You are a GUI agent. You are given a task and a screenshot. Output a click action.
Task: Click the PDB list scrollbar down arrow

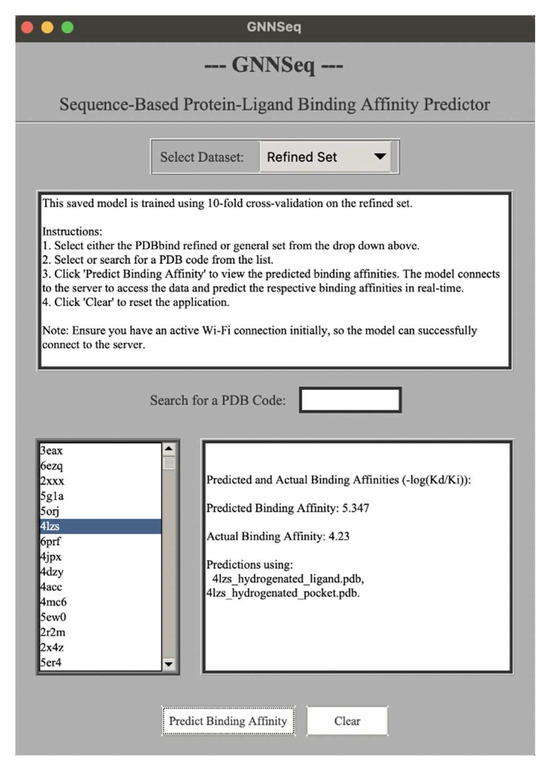click(x=169, y=664)
